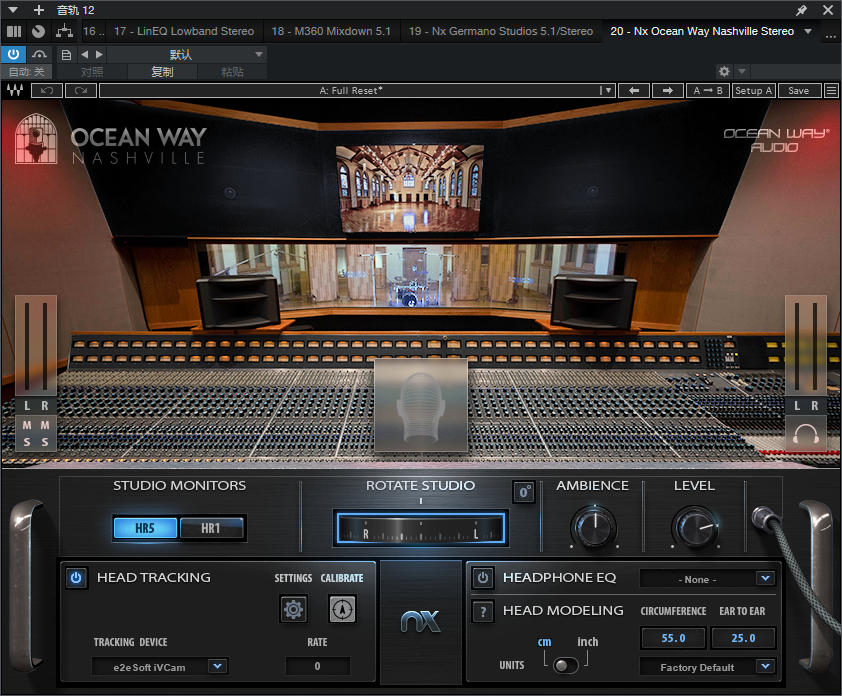
Task: Click the Setup A button
Action: 753,91
